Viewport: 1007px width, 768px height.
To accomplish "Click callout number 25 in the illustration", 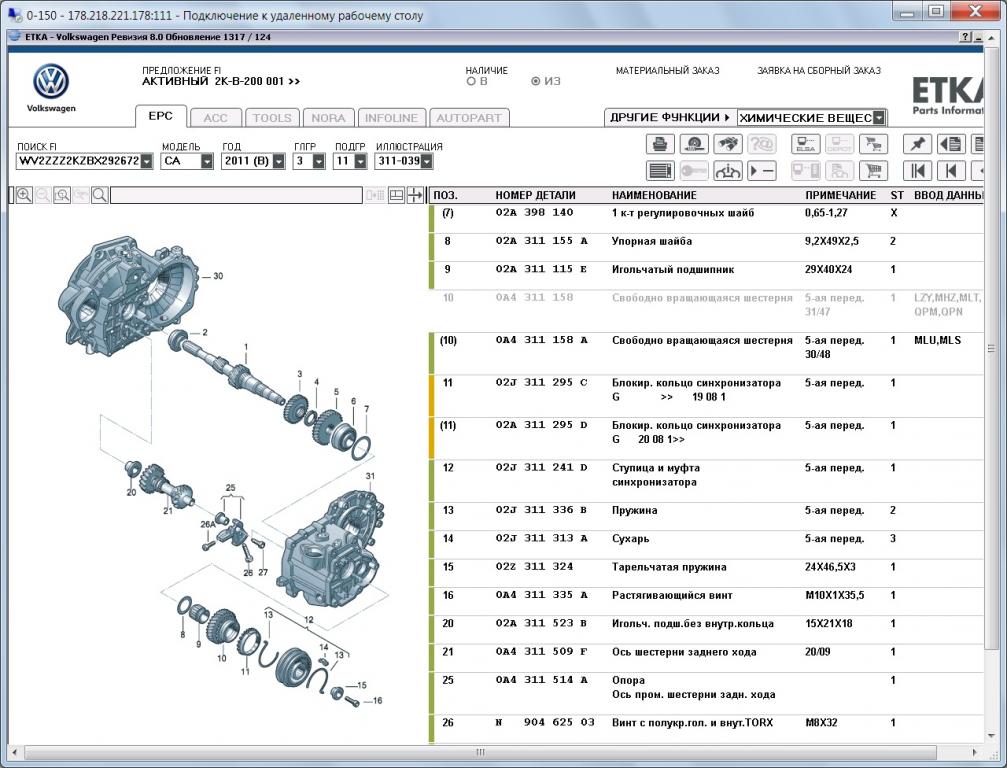I will click(x=231, y=488).
